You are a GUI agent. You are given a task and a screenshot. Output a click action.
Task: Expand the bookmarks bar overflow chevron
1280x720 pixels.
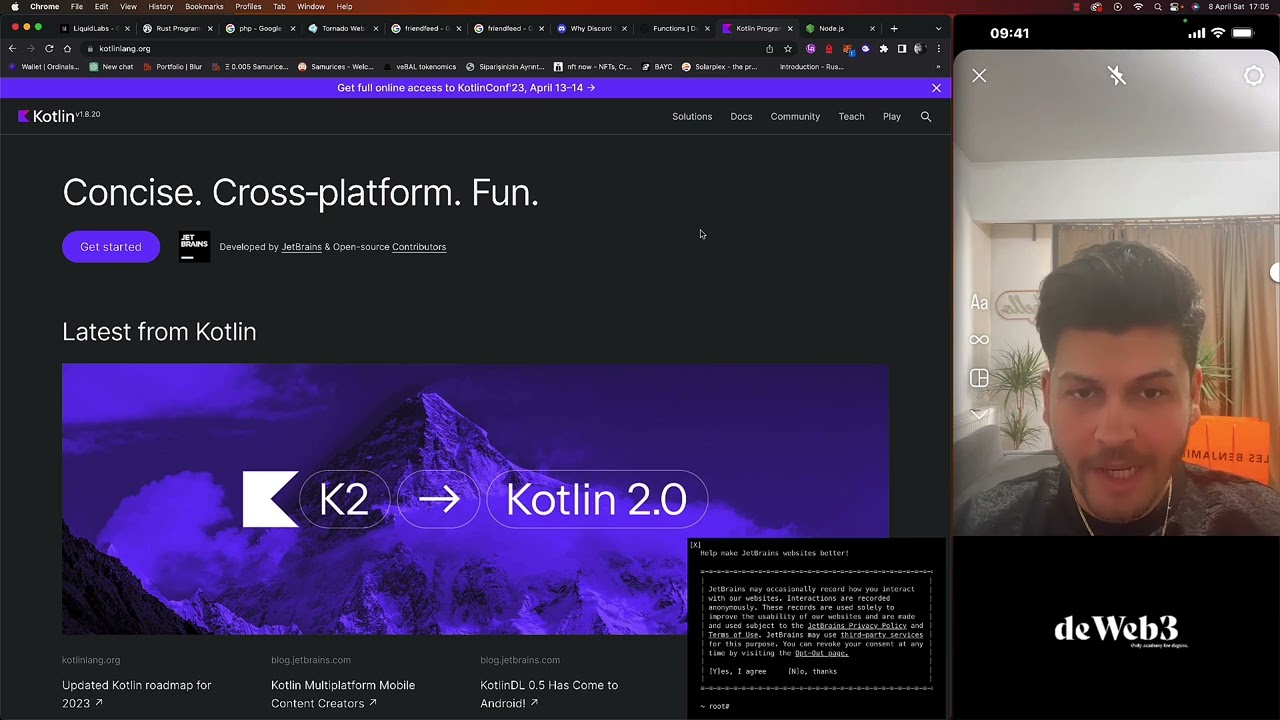pyautogui.click(x=937, y=67)
